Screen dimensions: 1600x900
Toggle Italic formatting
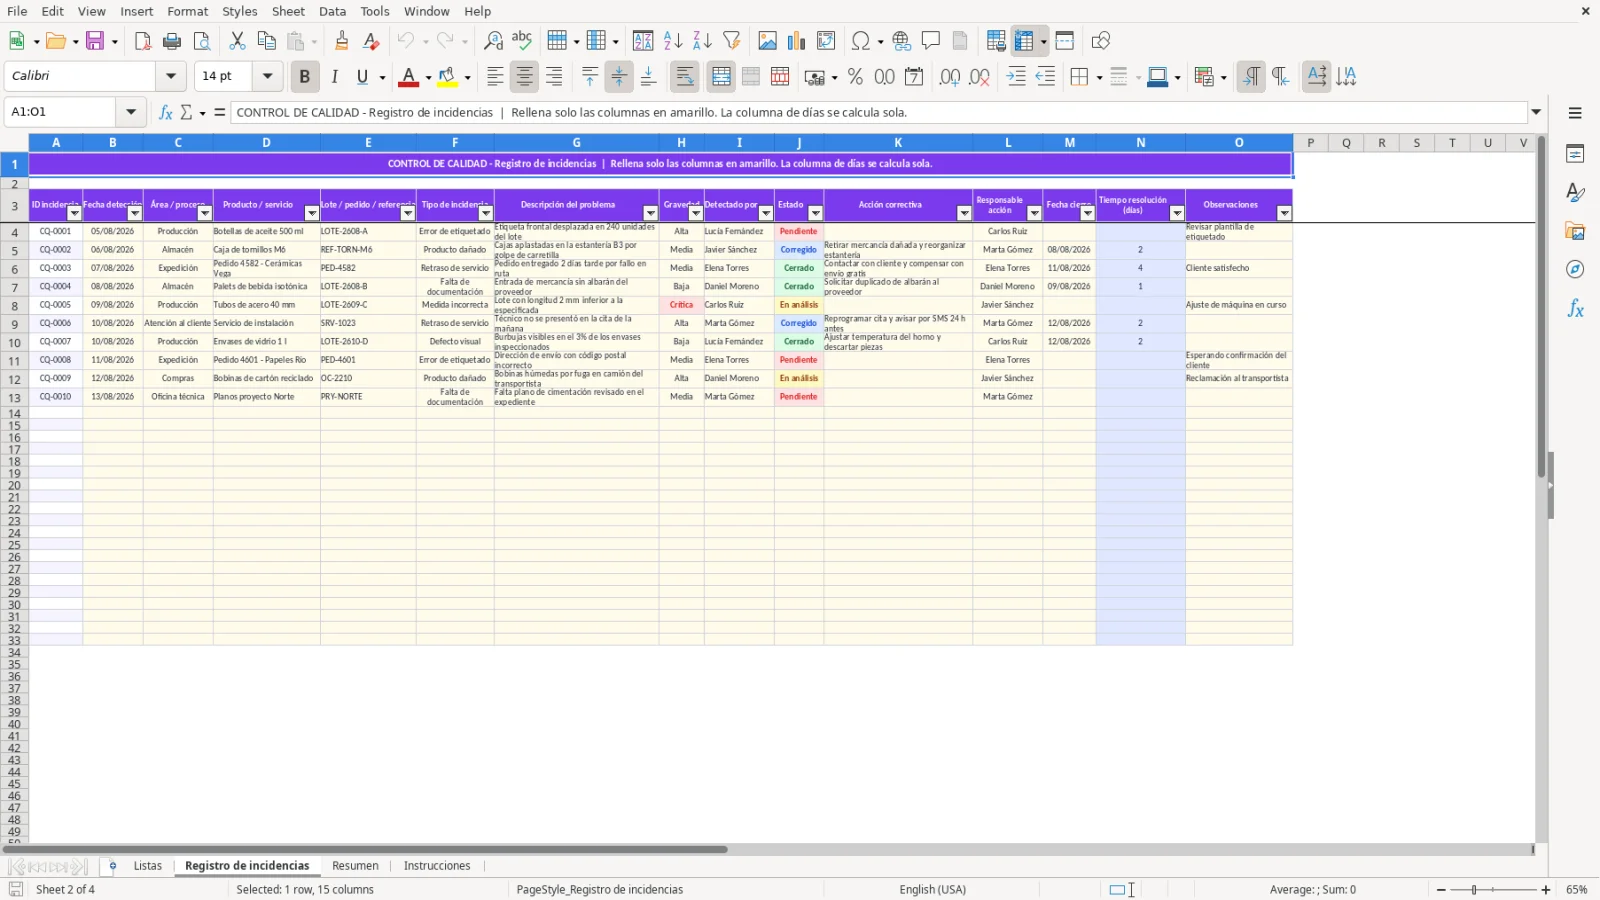point(334,77)
